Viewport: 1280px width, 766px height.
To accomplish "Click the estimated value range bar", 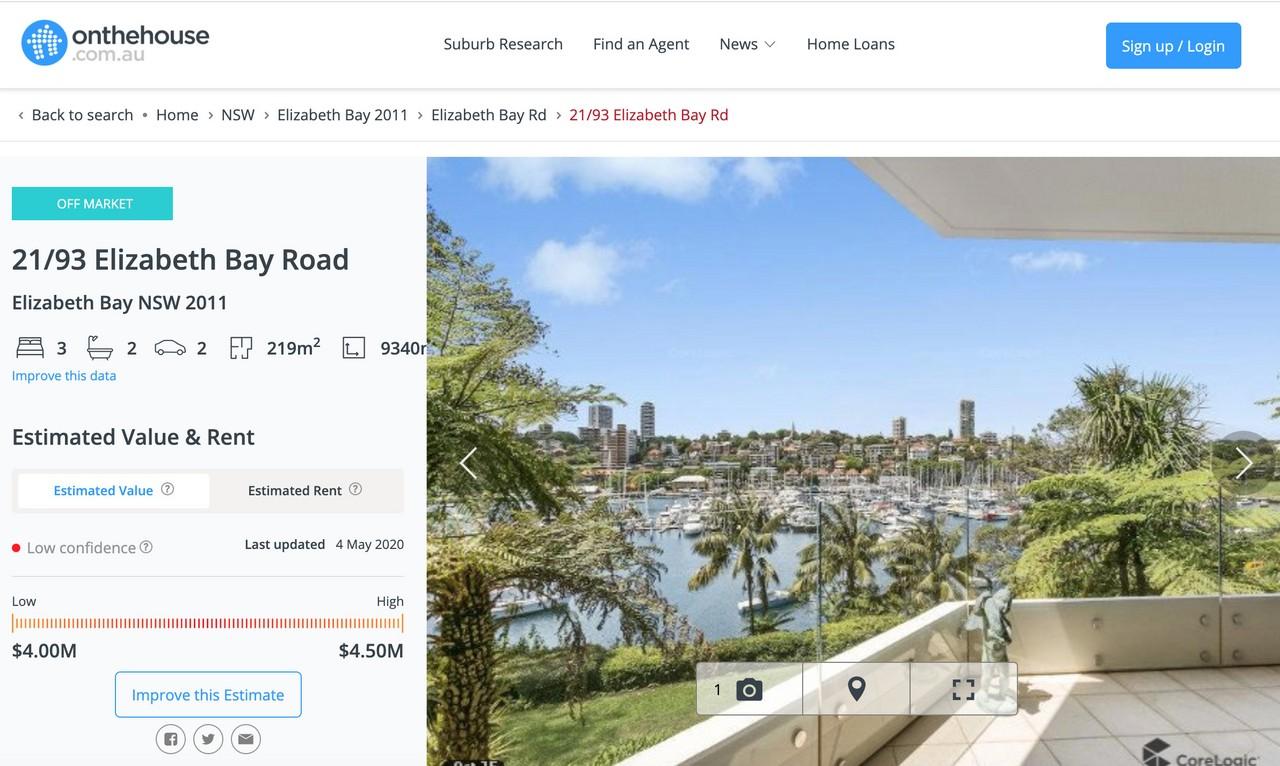I will click(208, 624).
